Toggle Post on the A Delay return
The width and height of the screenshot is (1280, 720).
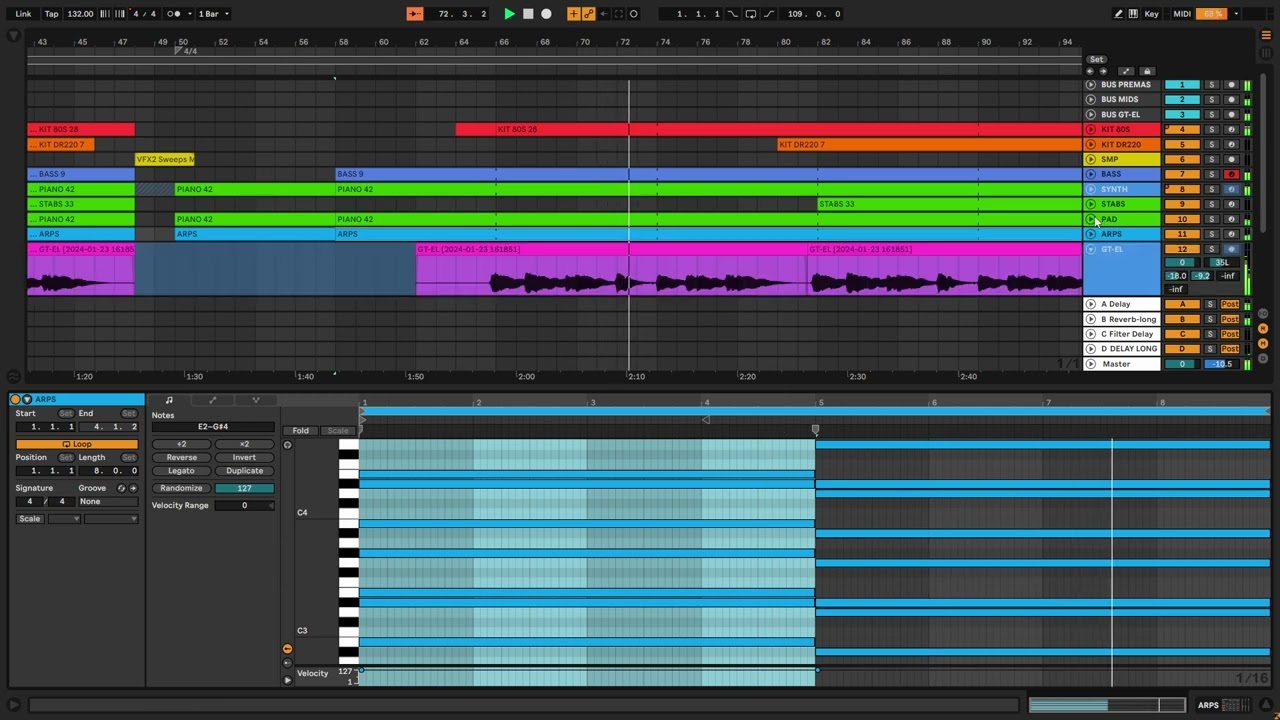tap(1229, 304)
